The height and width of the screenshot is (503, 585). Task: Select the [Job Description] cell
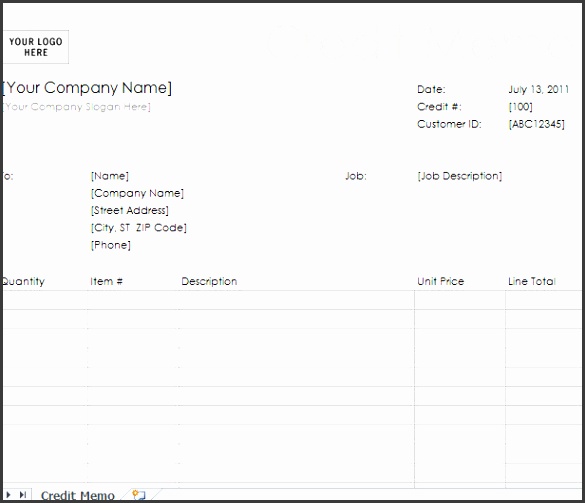click(x=460, y=176)
